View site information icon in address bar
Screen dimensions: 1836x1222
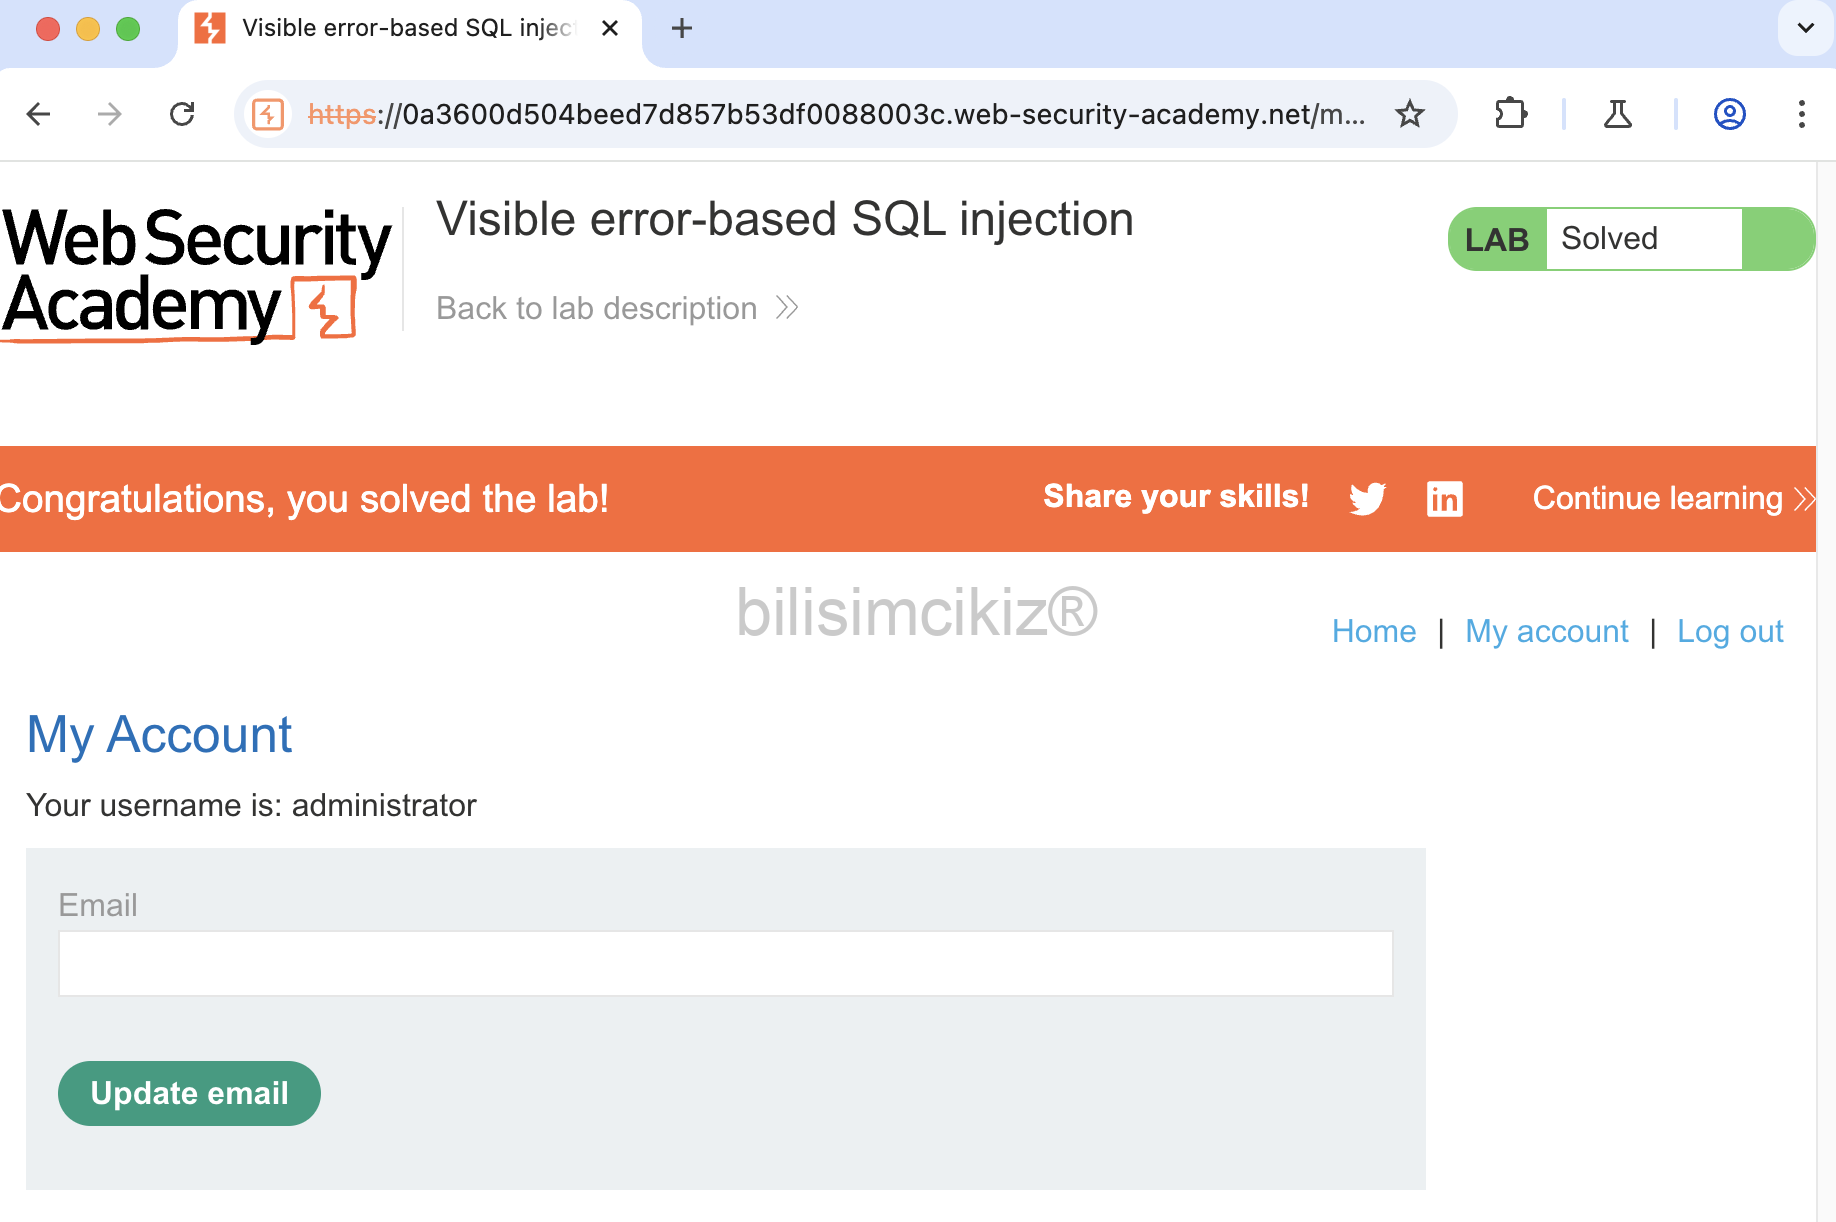(x=268, y=114)
